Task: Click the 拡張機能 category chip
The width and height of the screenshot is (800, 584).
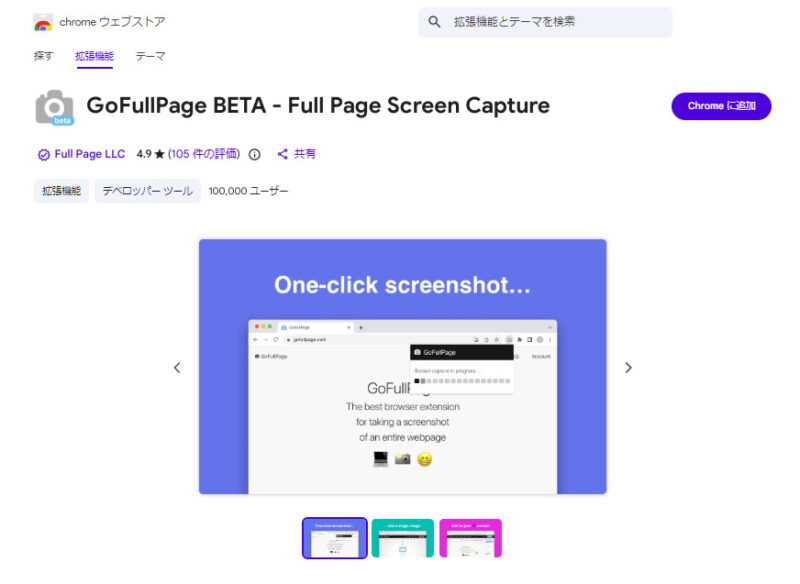Action: (61, 191)
